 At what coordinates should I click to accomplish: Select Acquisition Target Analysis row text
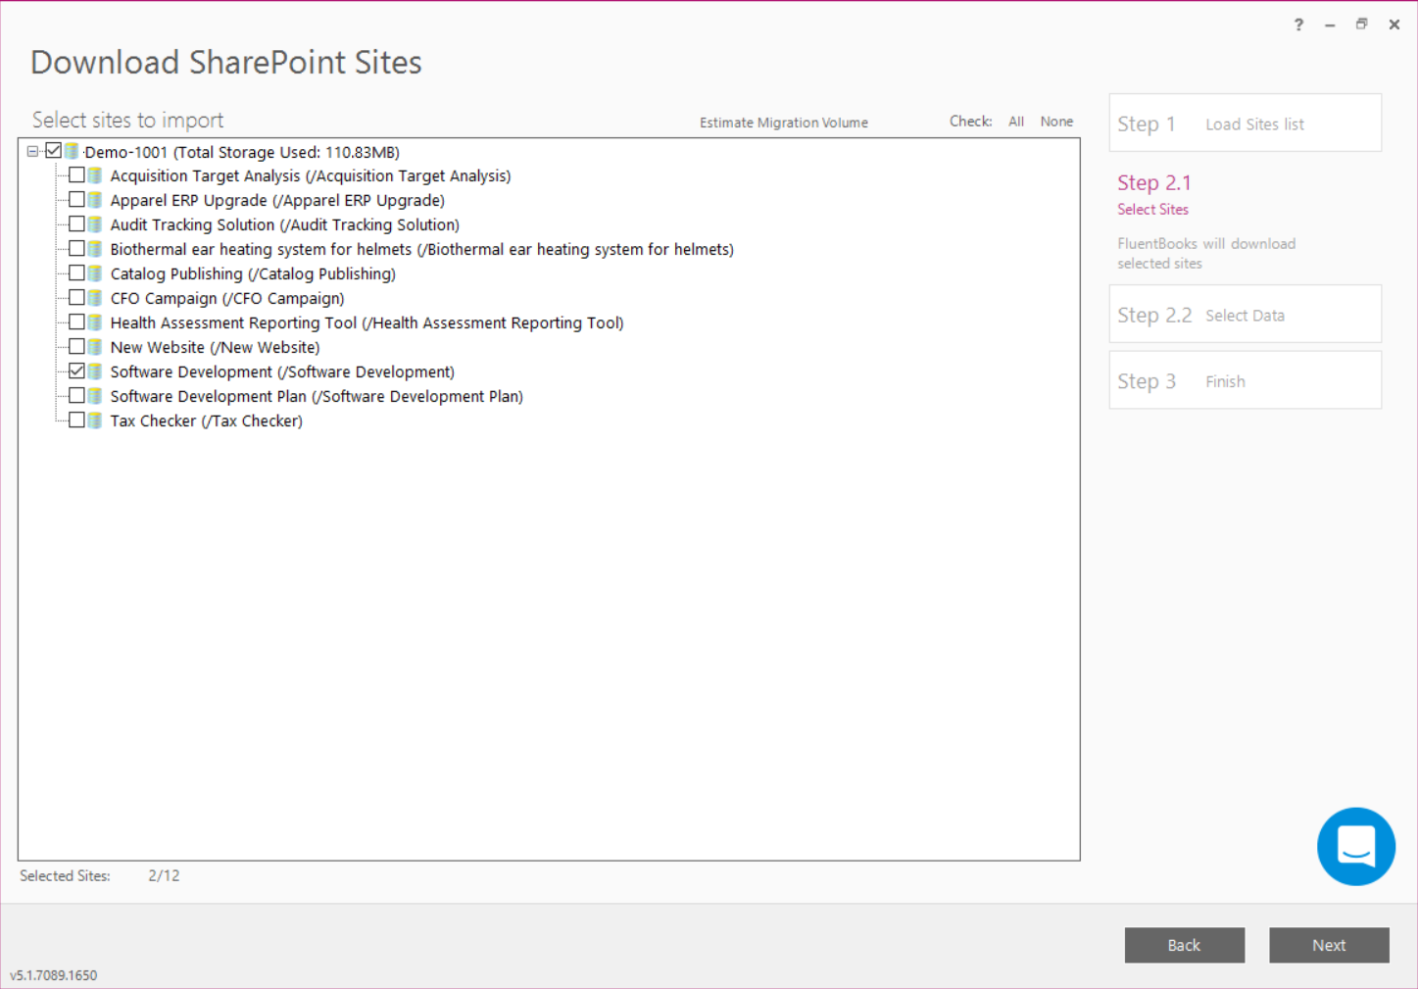pyautogui.click(x=310, y=176)
